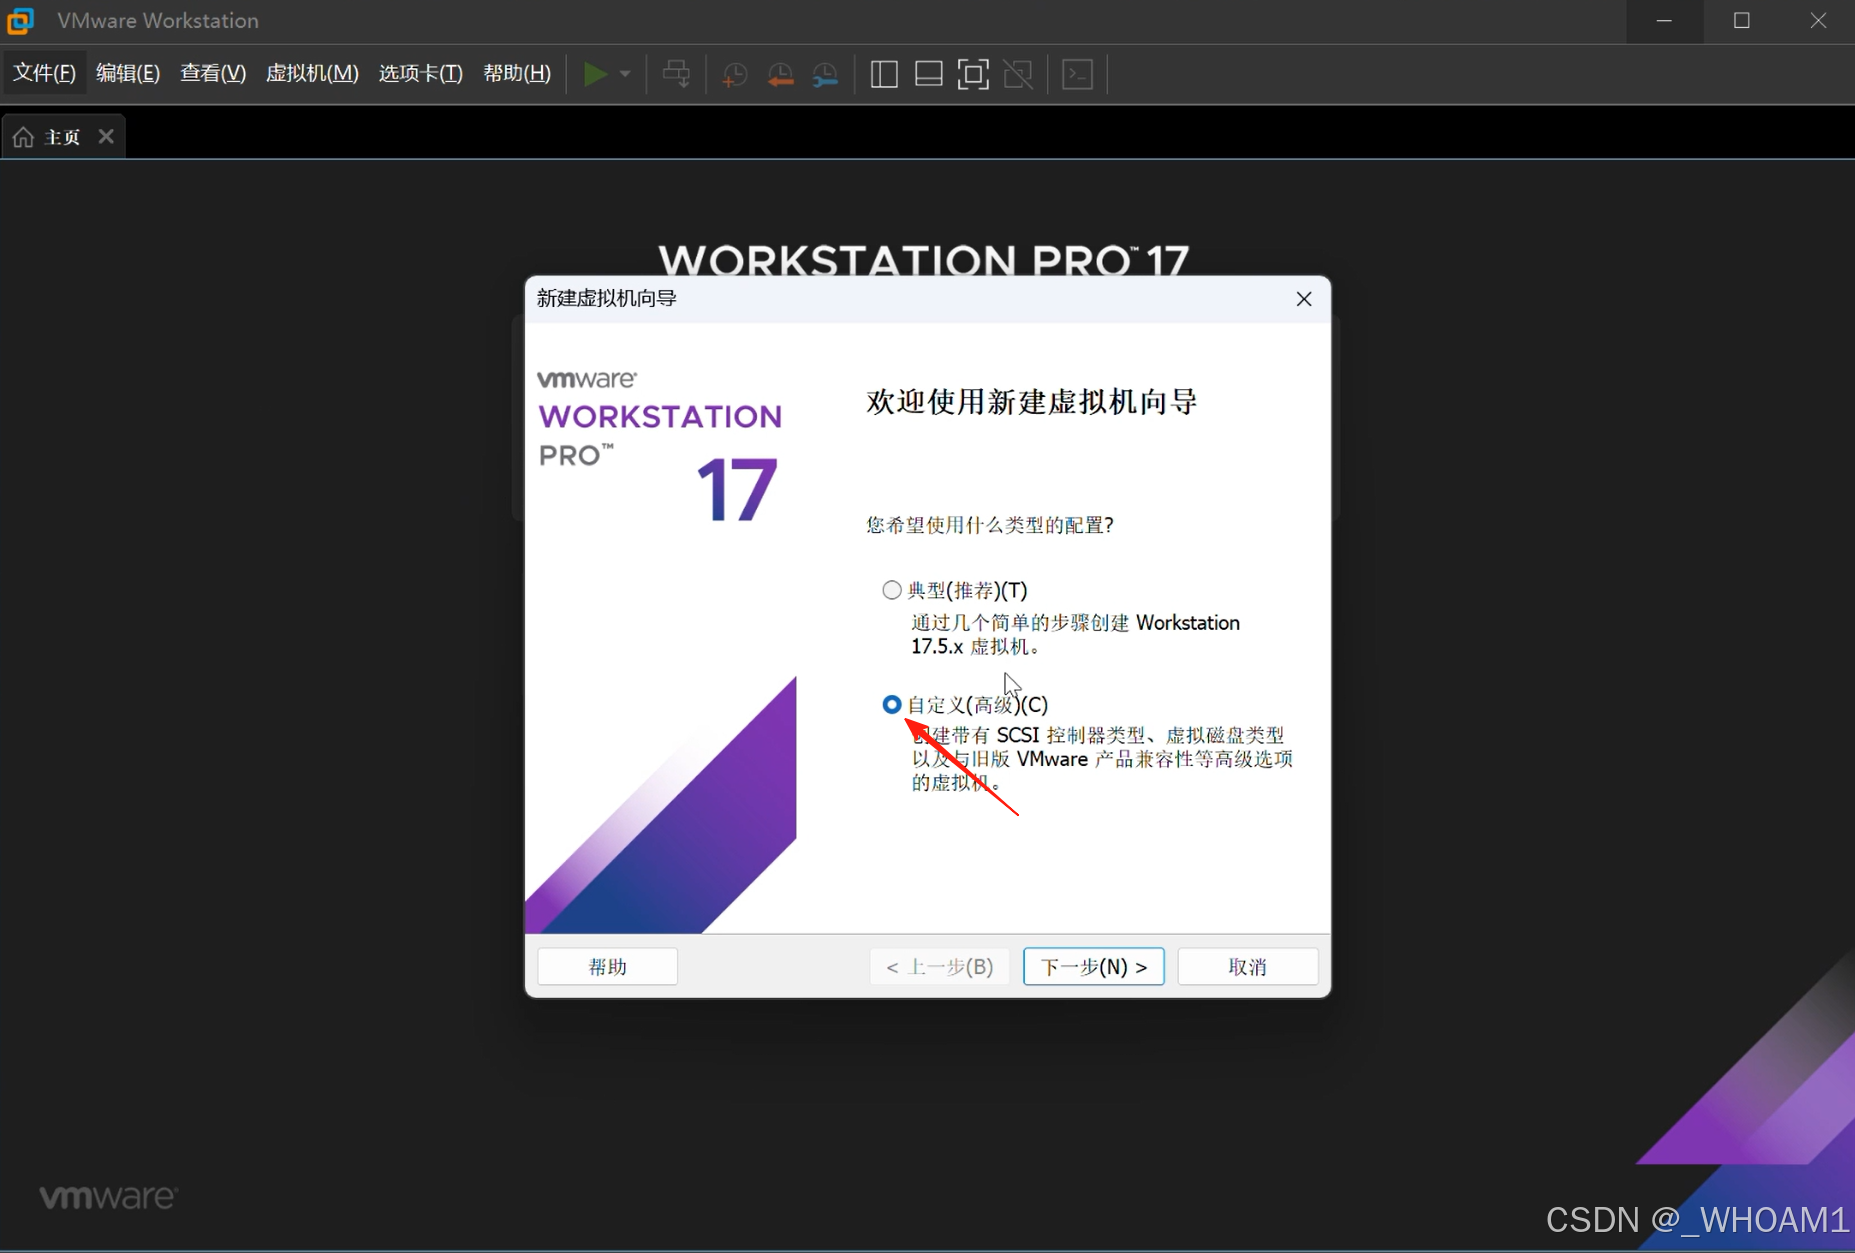This screenshot has width=1855, height=1253.
Task: Click the home icon on the 主页 tab
Action: [24, 137]
